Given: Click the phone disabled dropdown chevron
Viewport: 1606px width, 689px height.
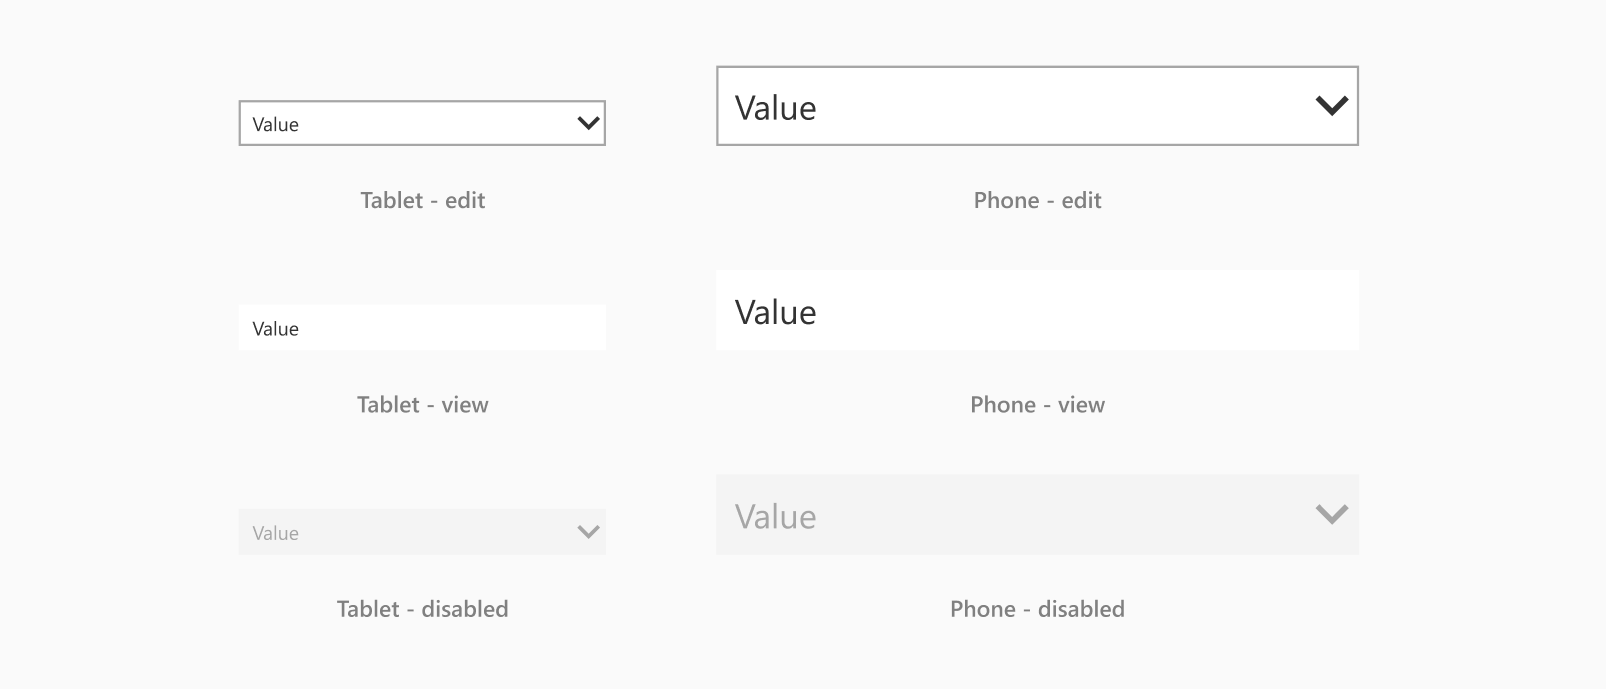Looking at the screenshot, I should coord(1331,514).
